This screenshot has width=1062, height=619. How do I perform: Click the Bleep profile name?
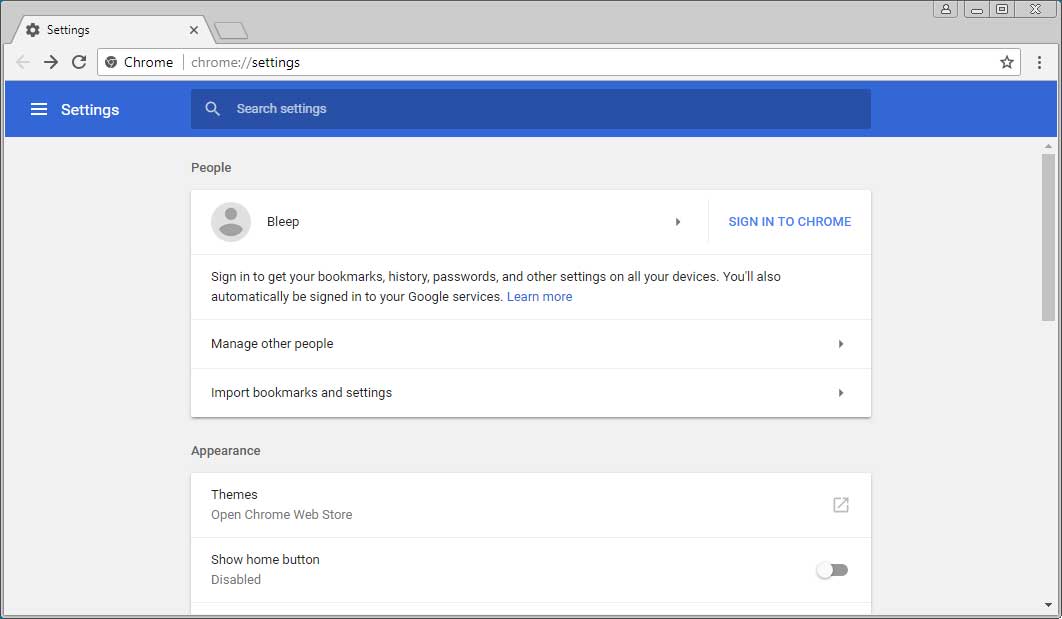click(x=283, y=221)
